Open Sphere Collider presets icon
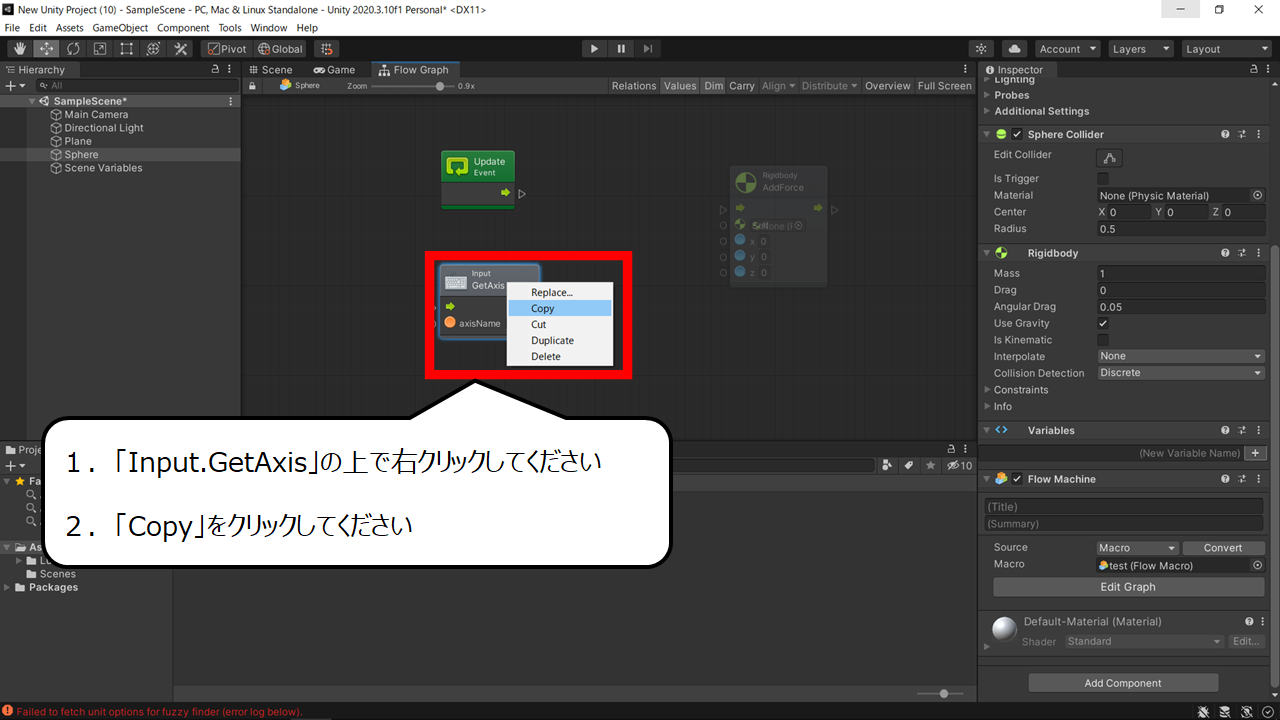 pos(1242,134)
